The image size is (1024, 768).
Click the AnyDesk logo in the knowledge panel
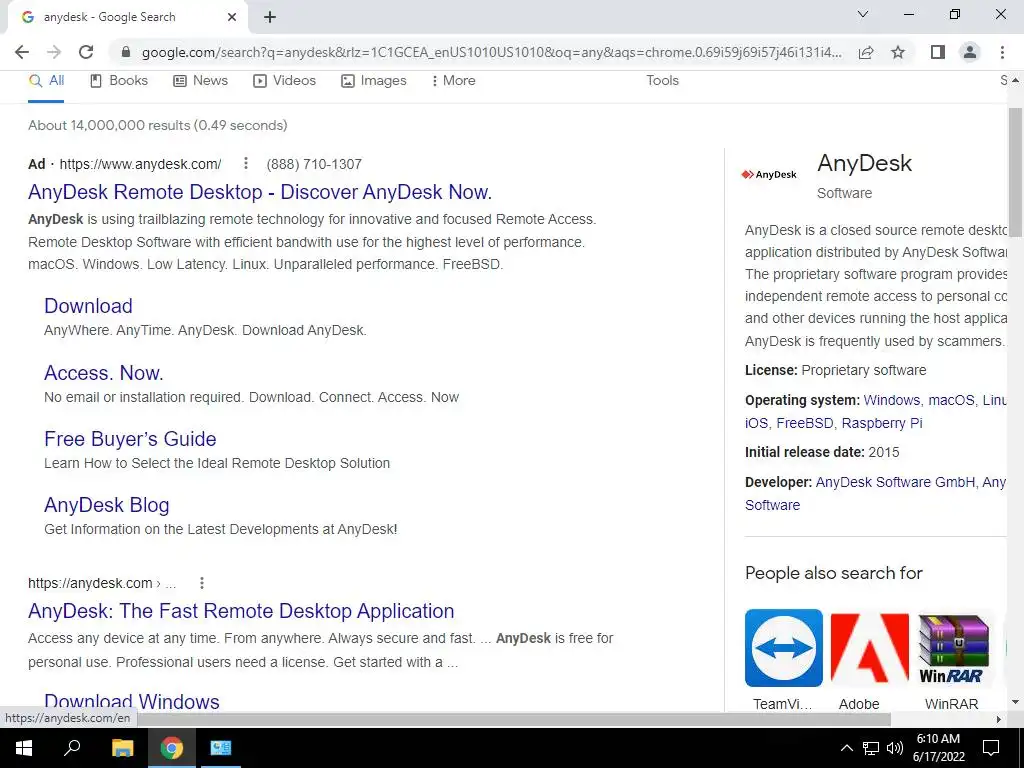[769, 174]
